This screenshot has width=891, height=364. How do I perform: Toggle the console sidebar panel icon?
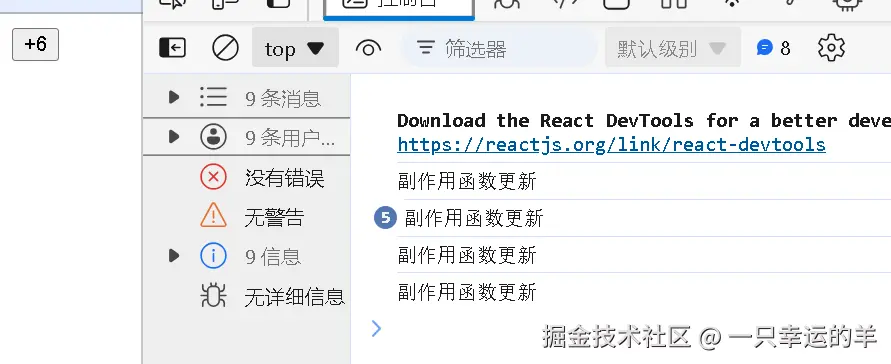(172, 48)
